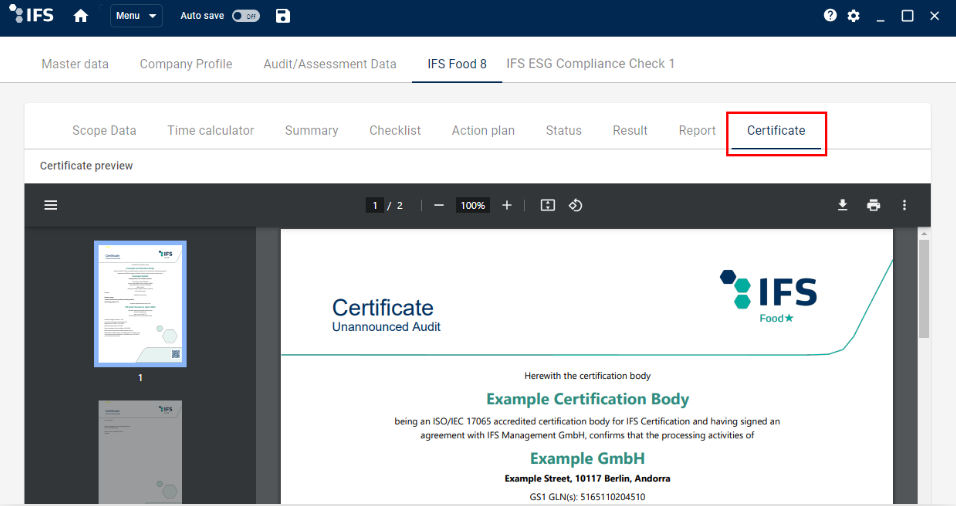Open the Status sub-tab
Viewport: 956px width, 506px height.
563,130
